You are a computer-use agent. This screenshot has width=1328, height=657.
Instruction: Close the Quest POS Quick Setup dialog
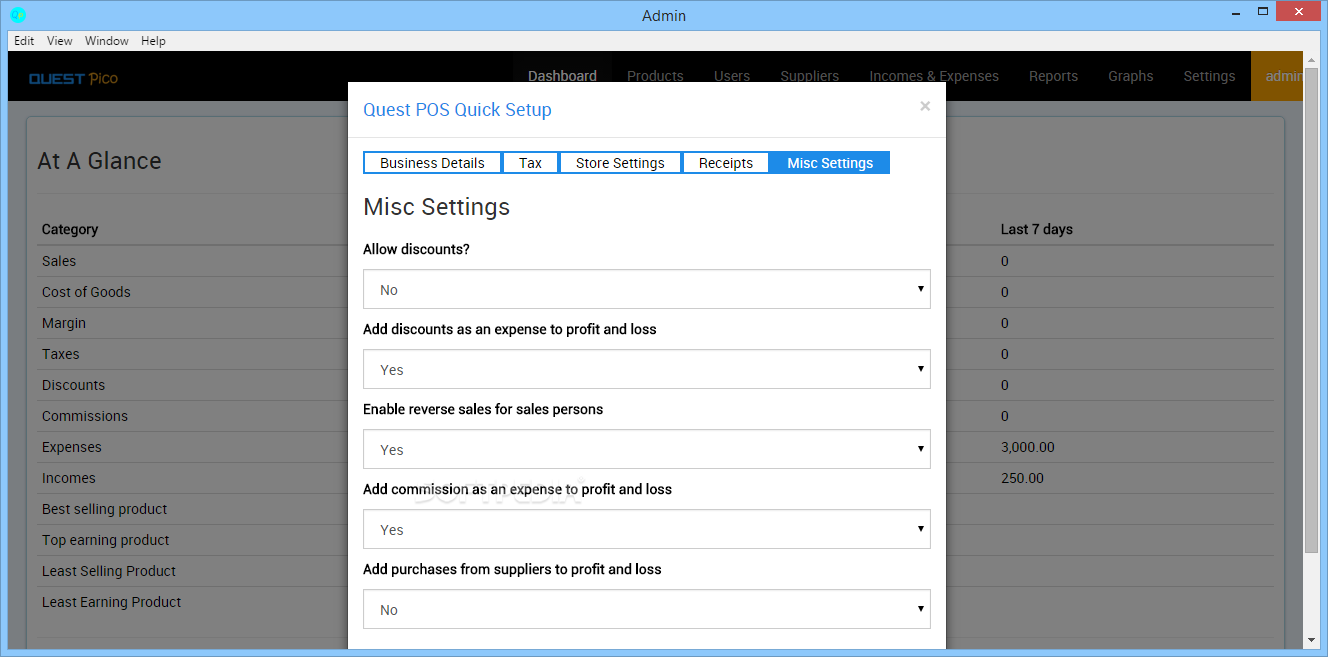pos(925,106)
